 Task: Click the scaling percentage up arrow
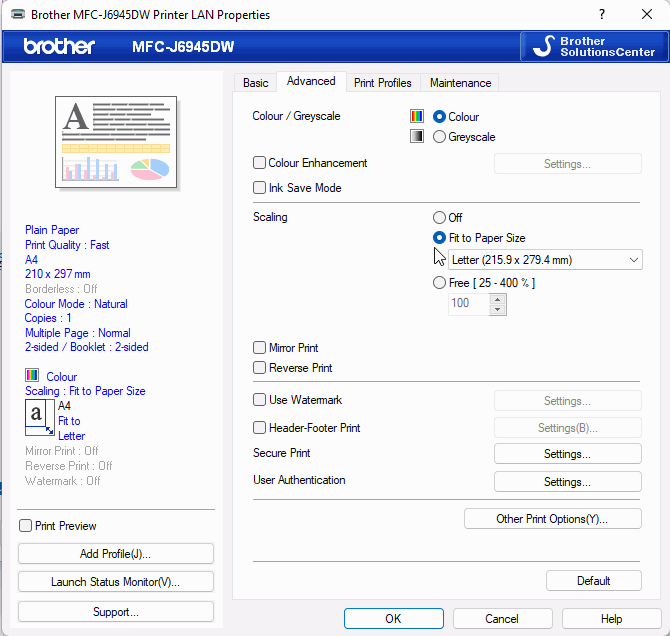click(x=497, y=299)
